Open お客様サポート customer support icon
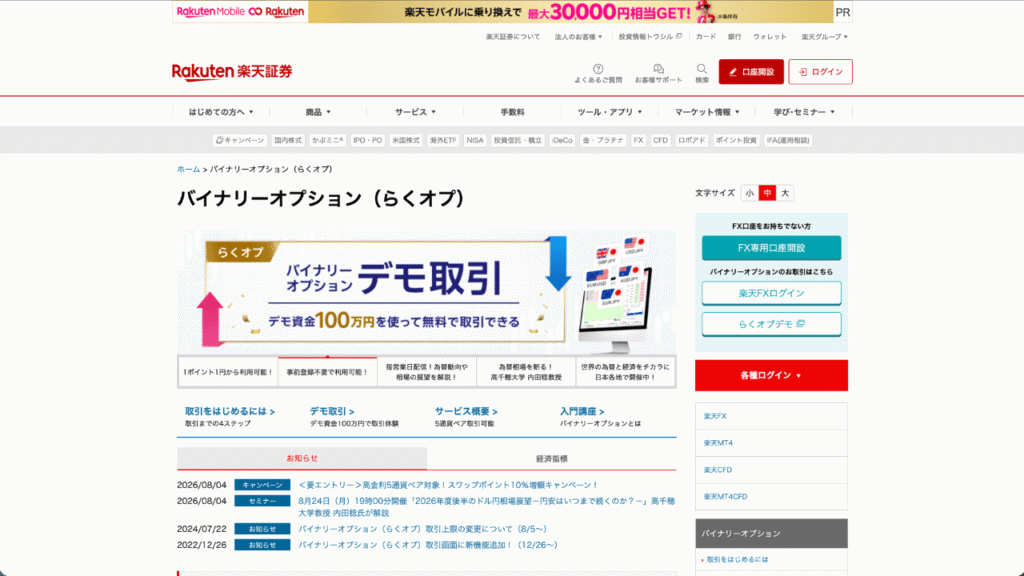Screen dimensions: 1024x576 point(658,73)
